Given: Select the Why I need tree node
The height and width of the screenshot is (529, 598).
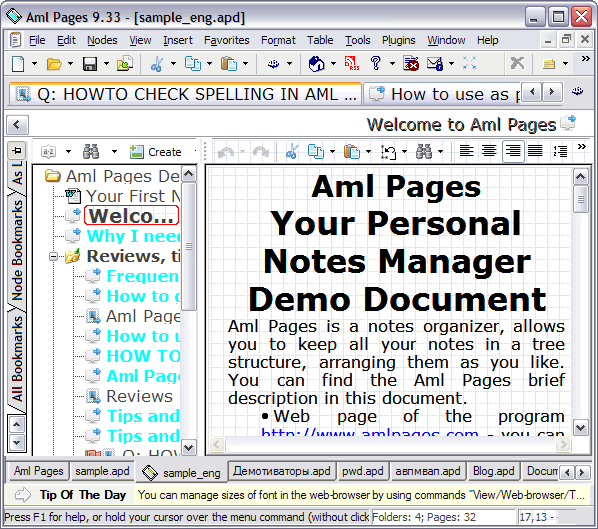Looking at the screenshot, I should [x=133, y=236].
